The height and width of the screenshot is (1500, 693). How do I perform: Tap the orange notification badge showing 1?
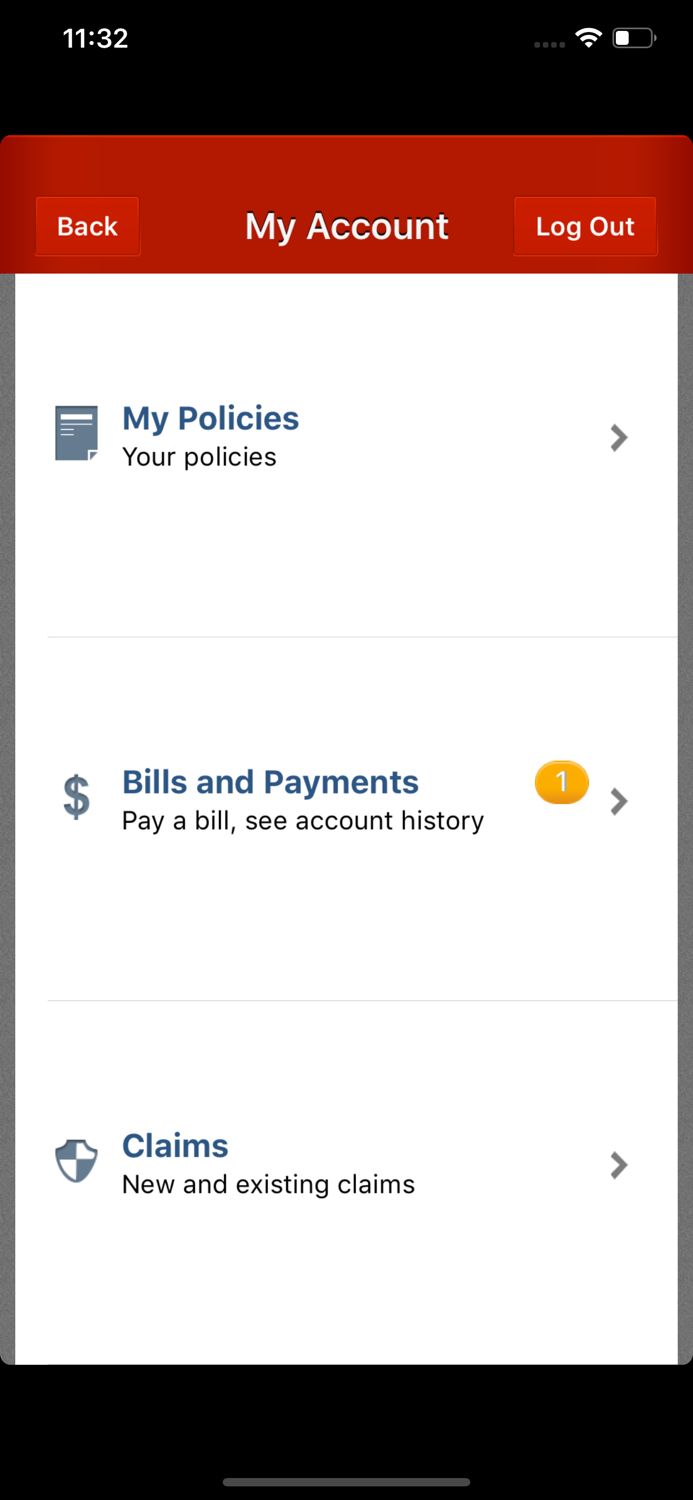point(561,782)
